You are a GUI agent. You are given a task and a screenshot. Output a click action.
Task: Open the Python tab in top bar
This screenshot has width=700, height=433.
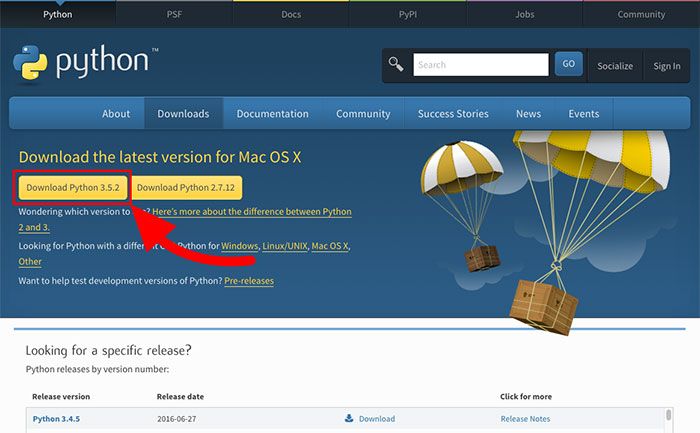[58, 14]
